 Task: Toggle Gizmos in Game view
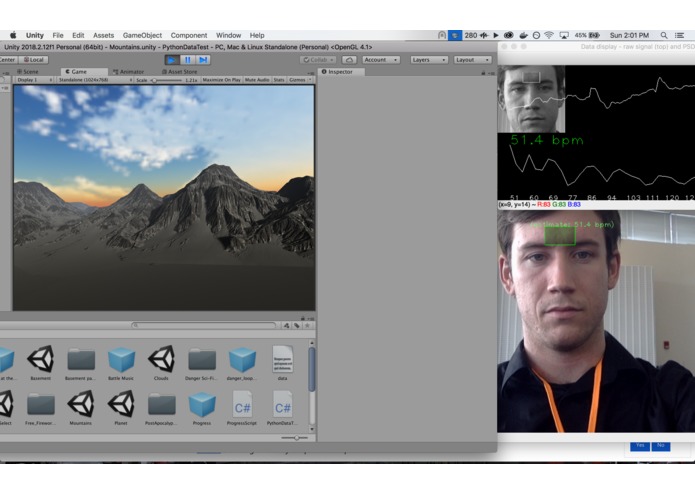pyautogui.click(x=297, y=80)
